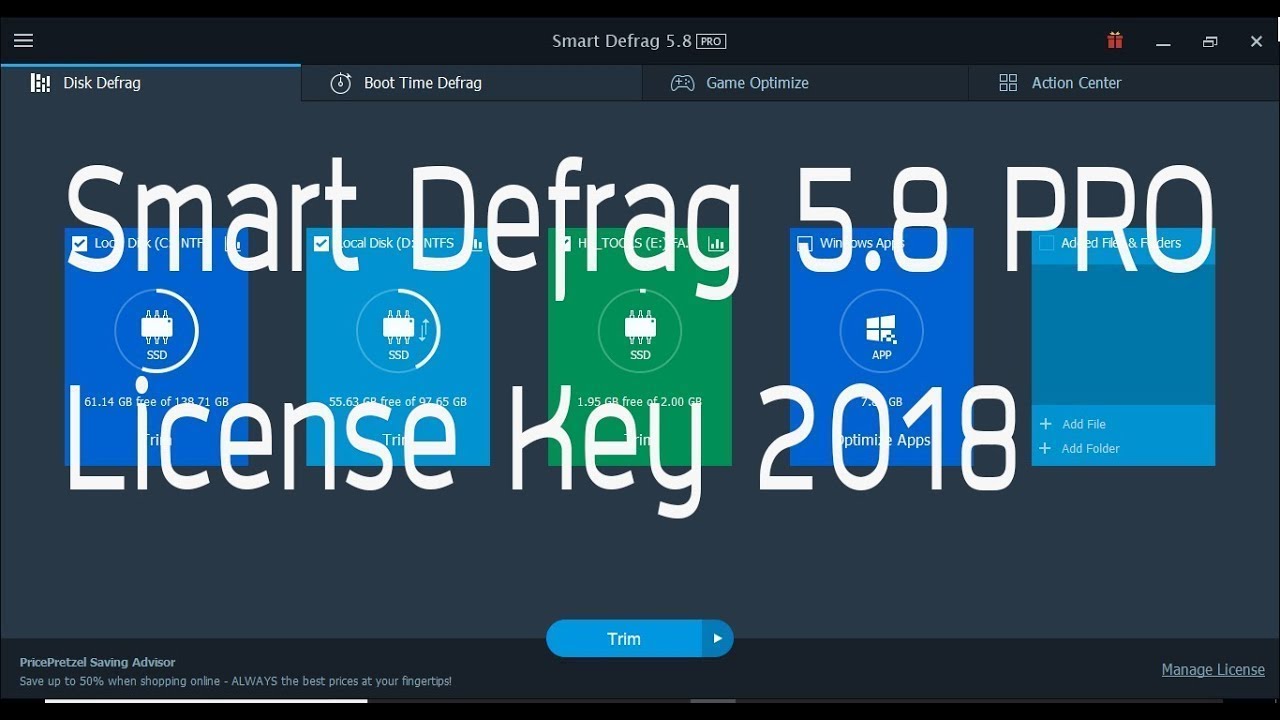Image resolution: width=1280 pixels, height=720 pixels.
Task: Open the Action Center tab
Action: [x=1124, y=83]
